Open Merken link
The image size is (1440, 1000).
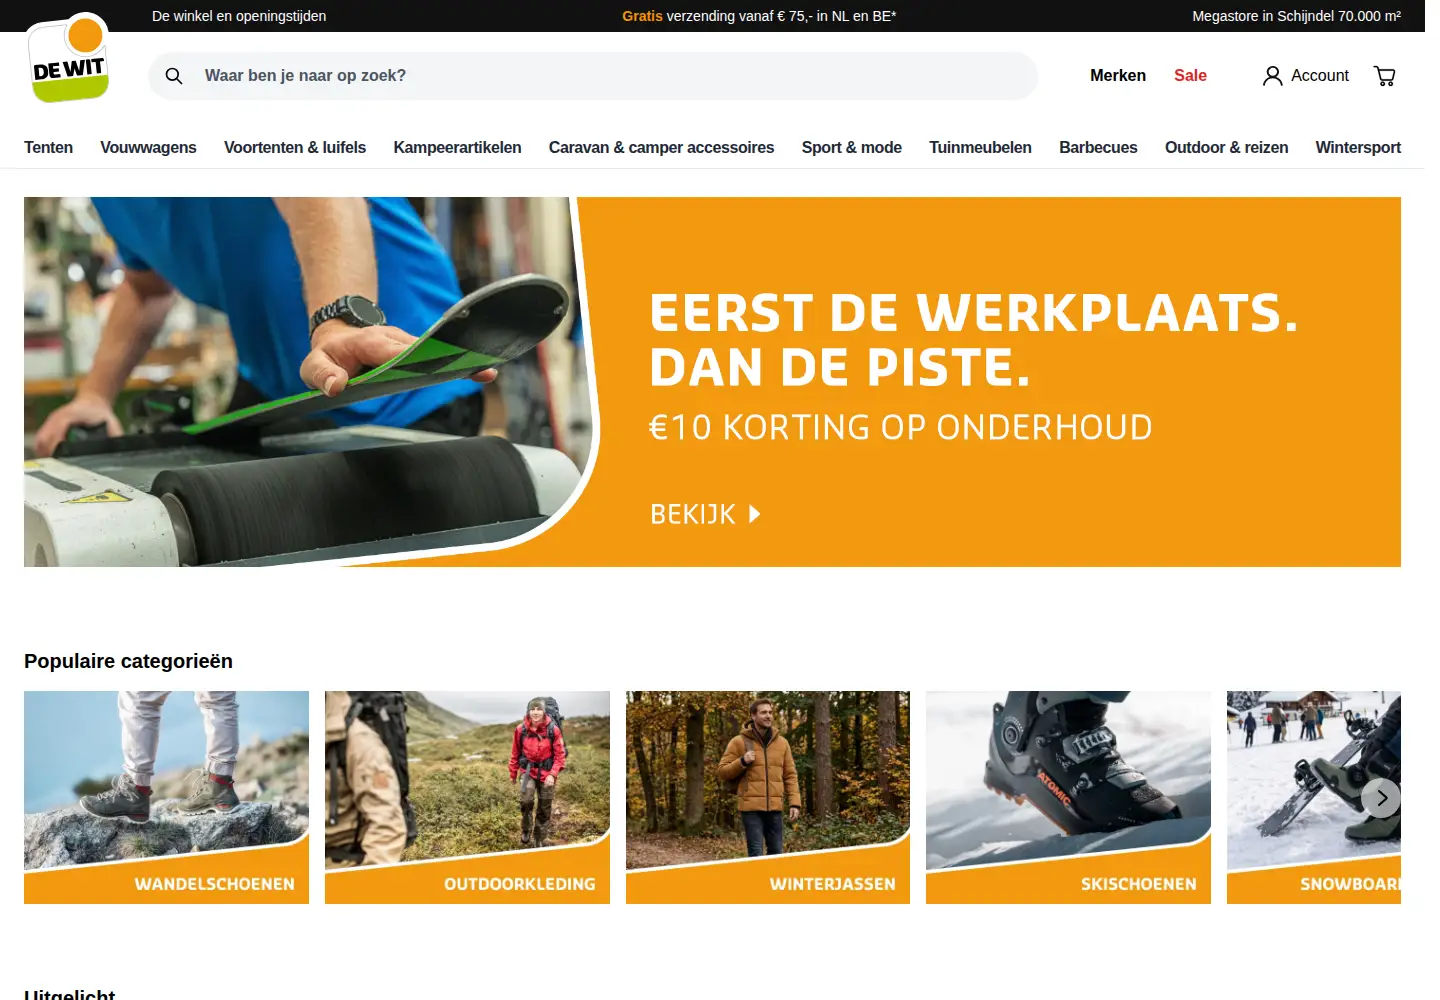(1118, 76)
